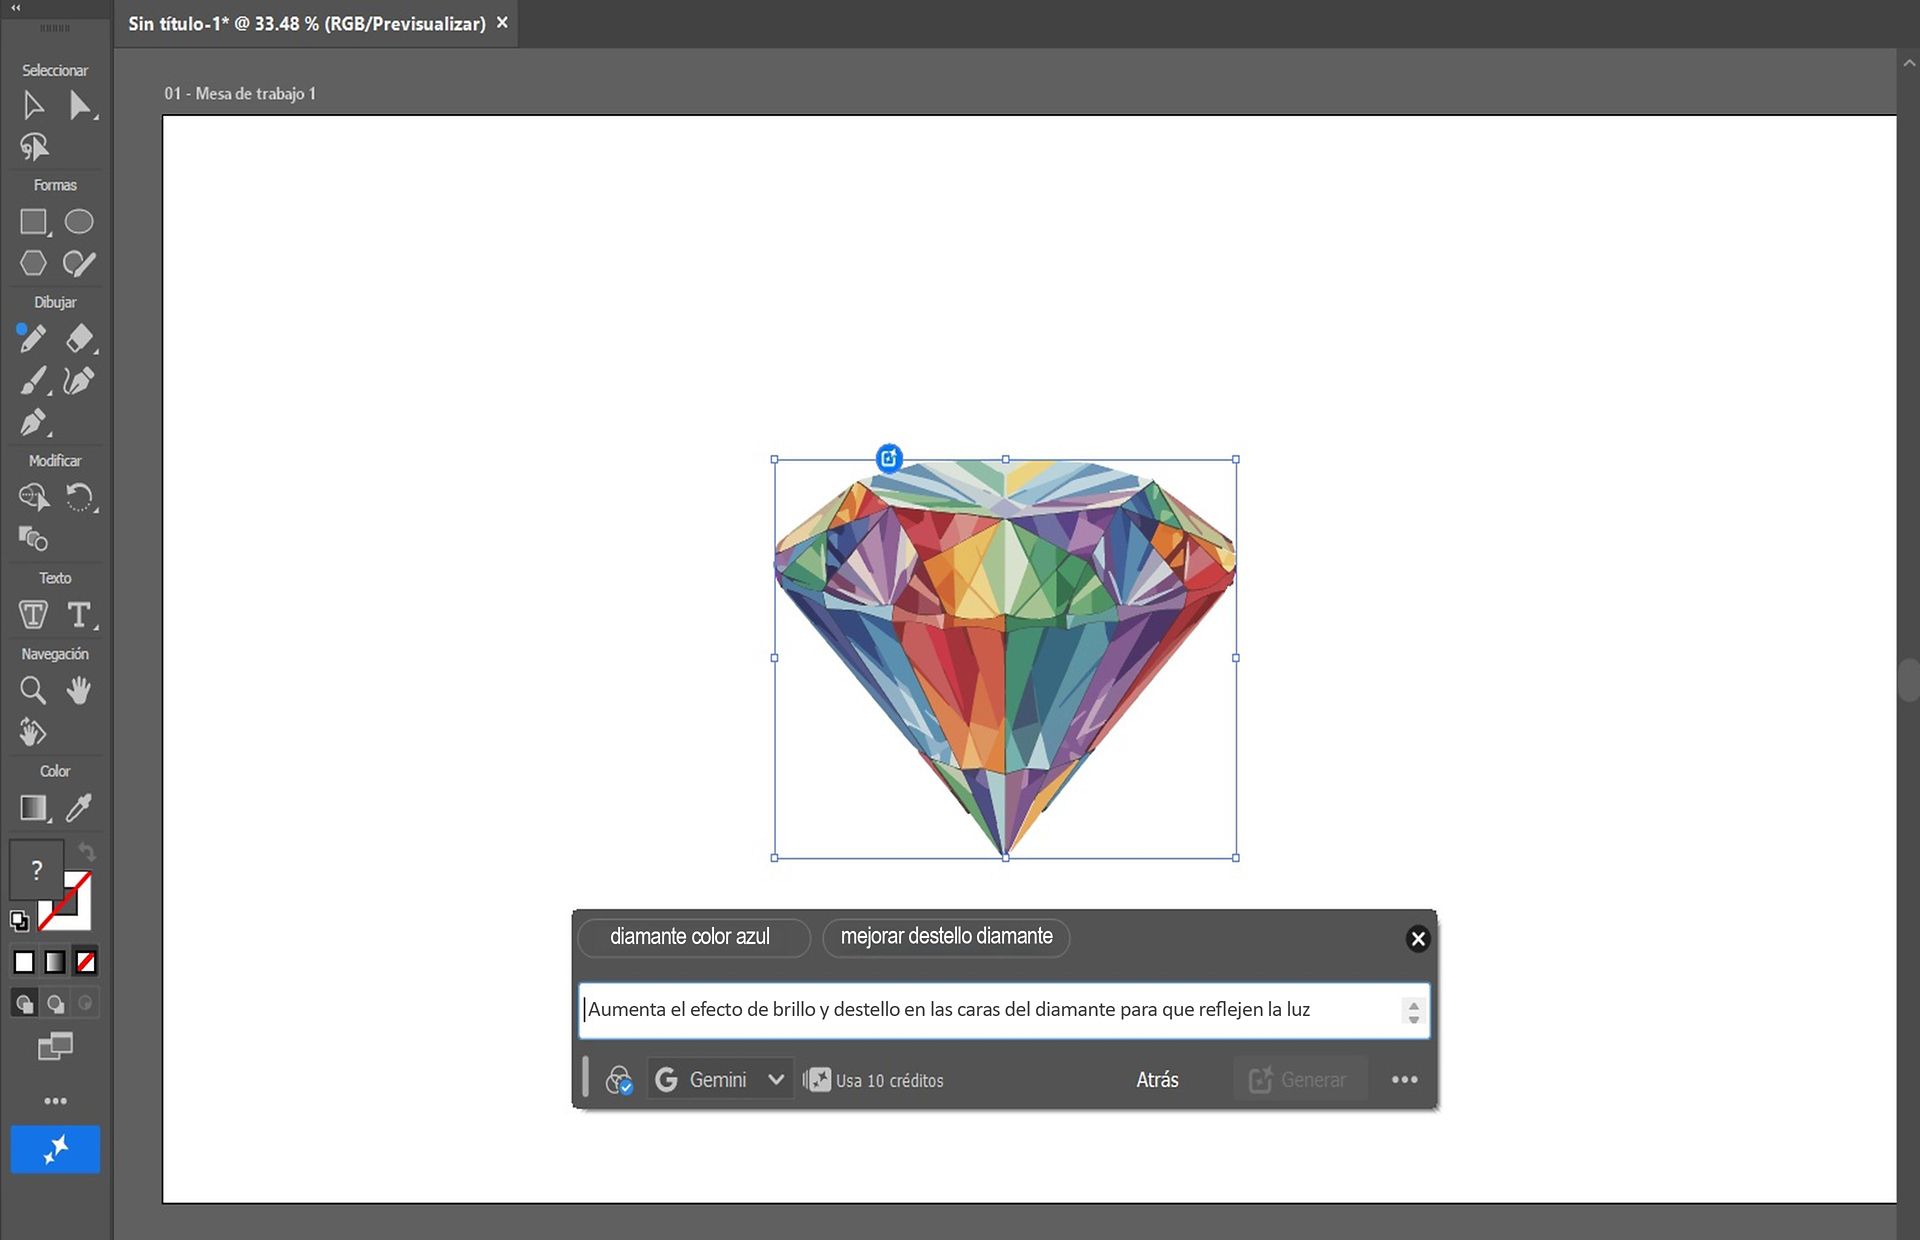Image resolution: width=1920 pixels, height=1240 pixels.
Task: Close the generative prompt panel
Action: click(x=1417, y=938)
